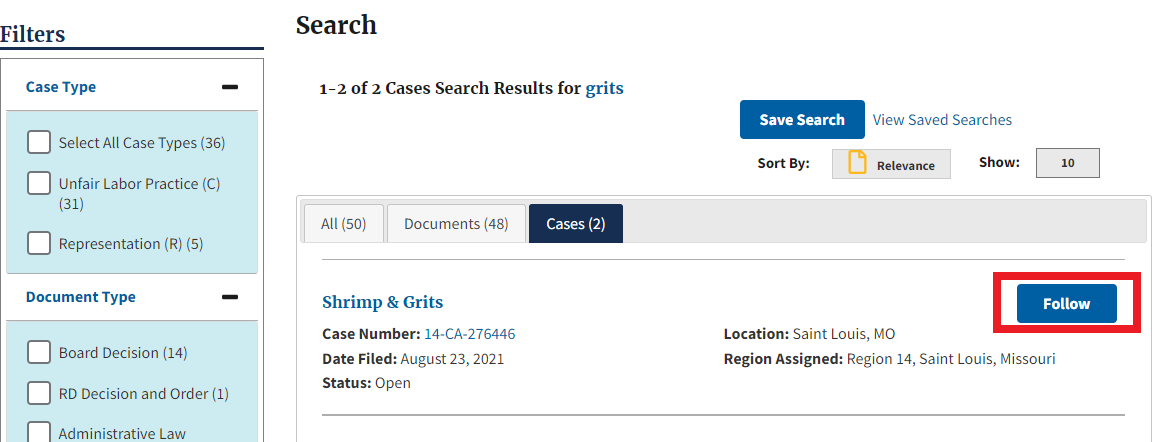The width and height of the screenshot is (1155, 442).
Task: Select the Cases (2) tab
Action: pos(575,224)
